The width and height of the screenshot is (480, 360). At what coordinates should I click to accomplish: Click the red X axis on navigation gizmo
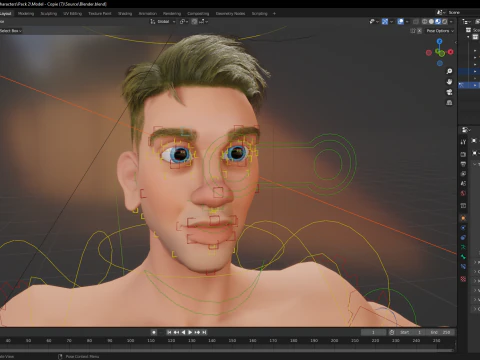(451, 52)
